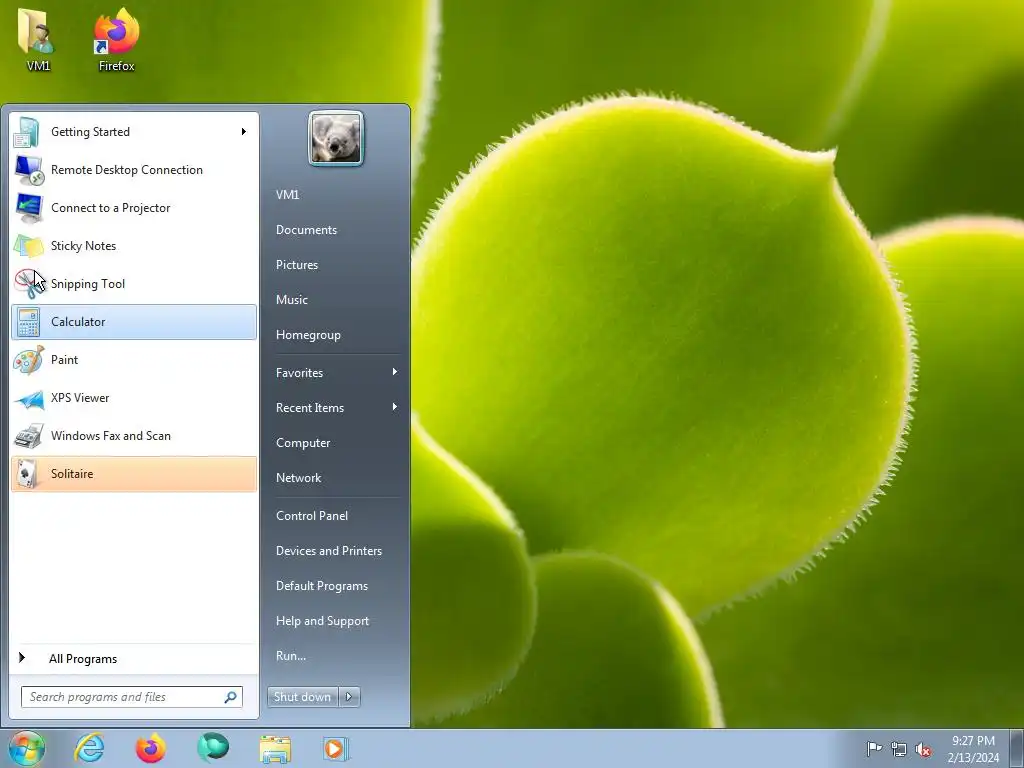Launch Internet Explorer from taskbar
This screenshot has height=768, width=1024.
[89, 748]
